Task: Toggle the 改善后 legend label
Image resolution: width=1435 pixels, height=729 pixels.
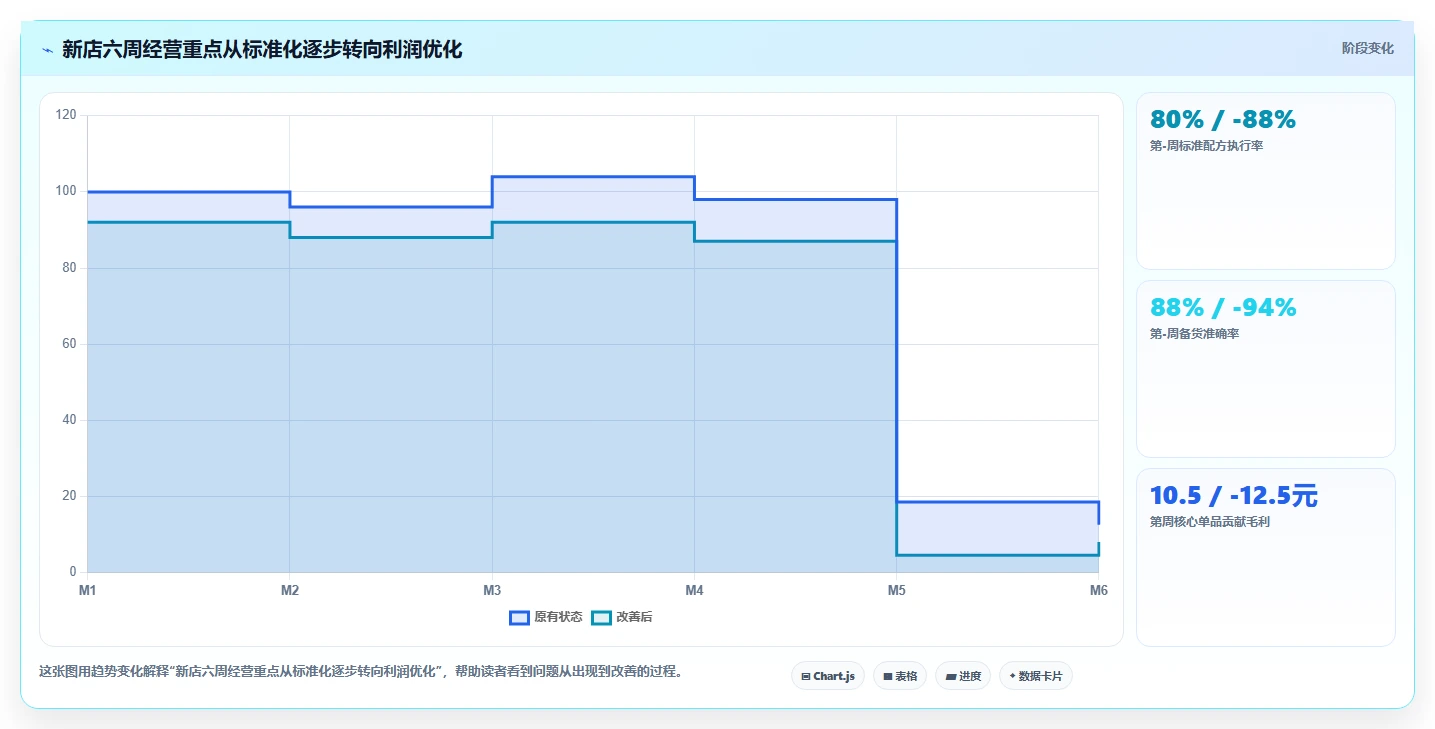Action: 634,617
